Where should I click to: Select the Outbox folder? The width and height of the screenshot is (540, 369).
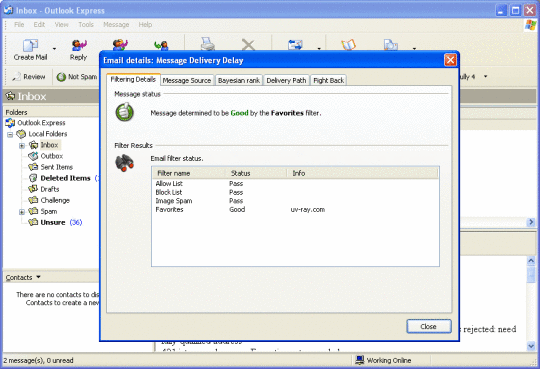52,156
